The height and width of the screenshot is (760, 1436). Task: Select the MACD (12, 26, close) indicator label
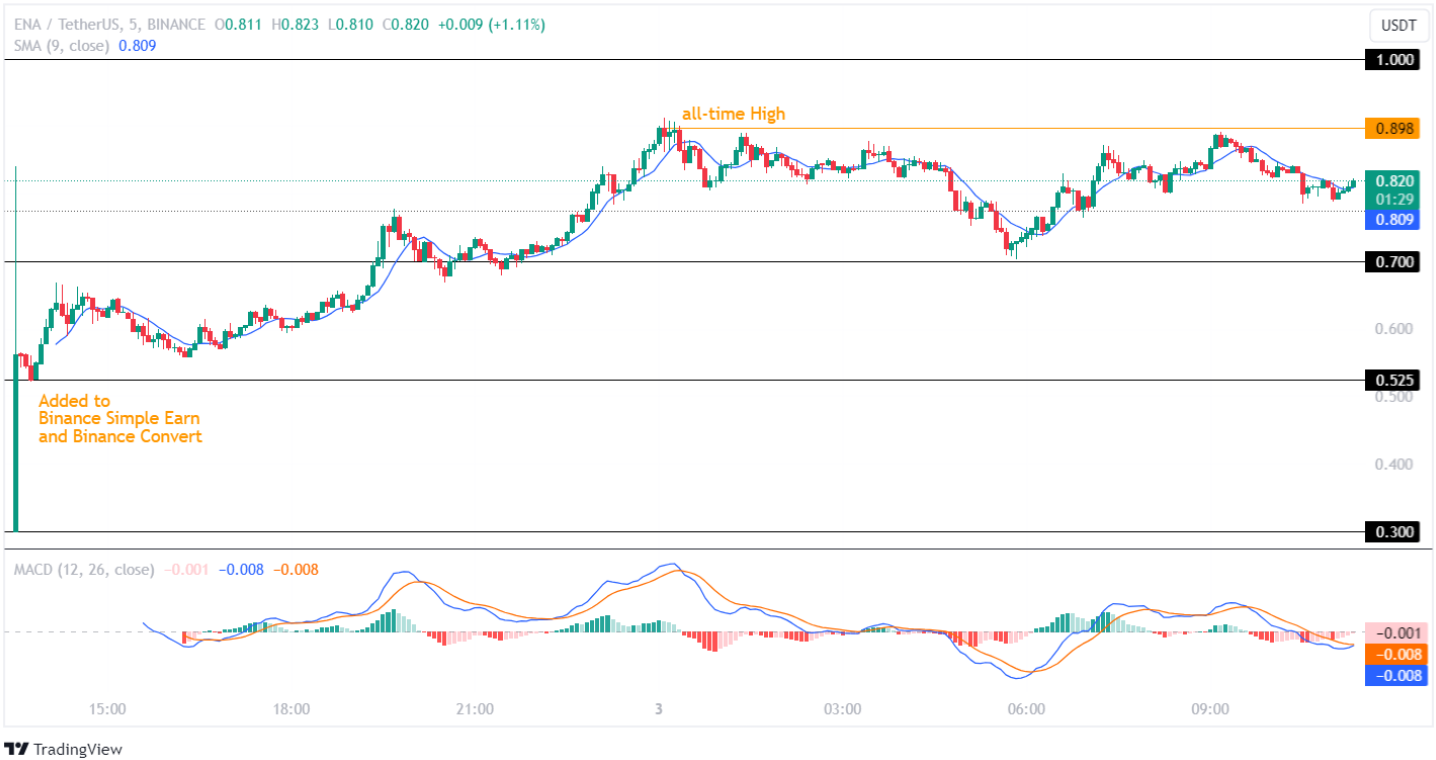(84, 569)
